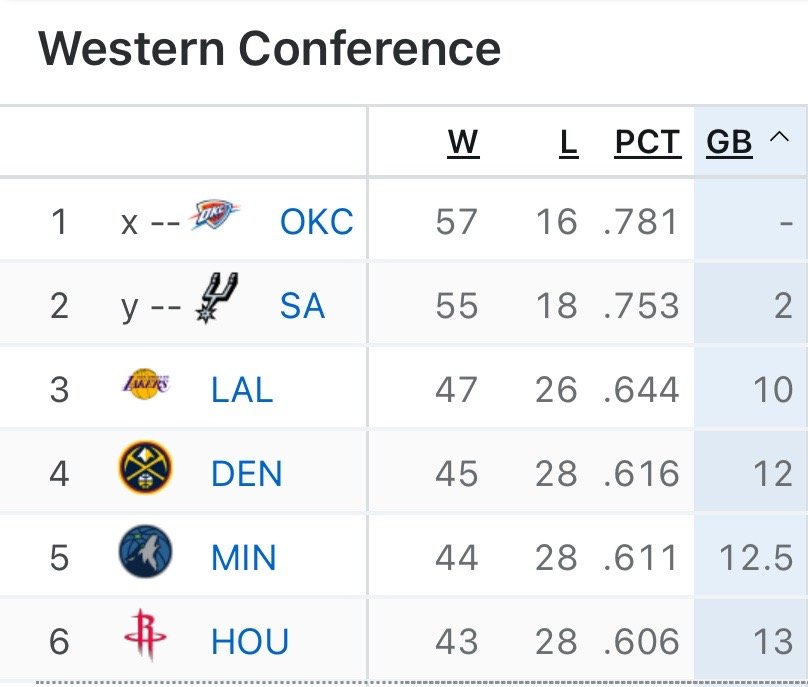Visit the HOU team page
Viewport: 808px width, 687px height.
(x=250, y=642)
